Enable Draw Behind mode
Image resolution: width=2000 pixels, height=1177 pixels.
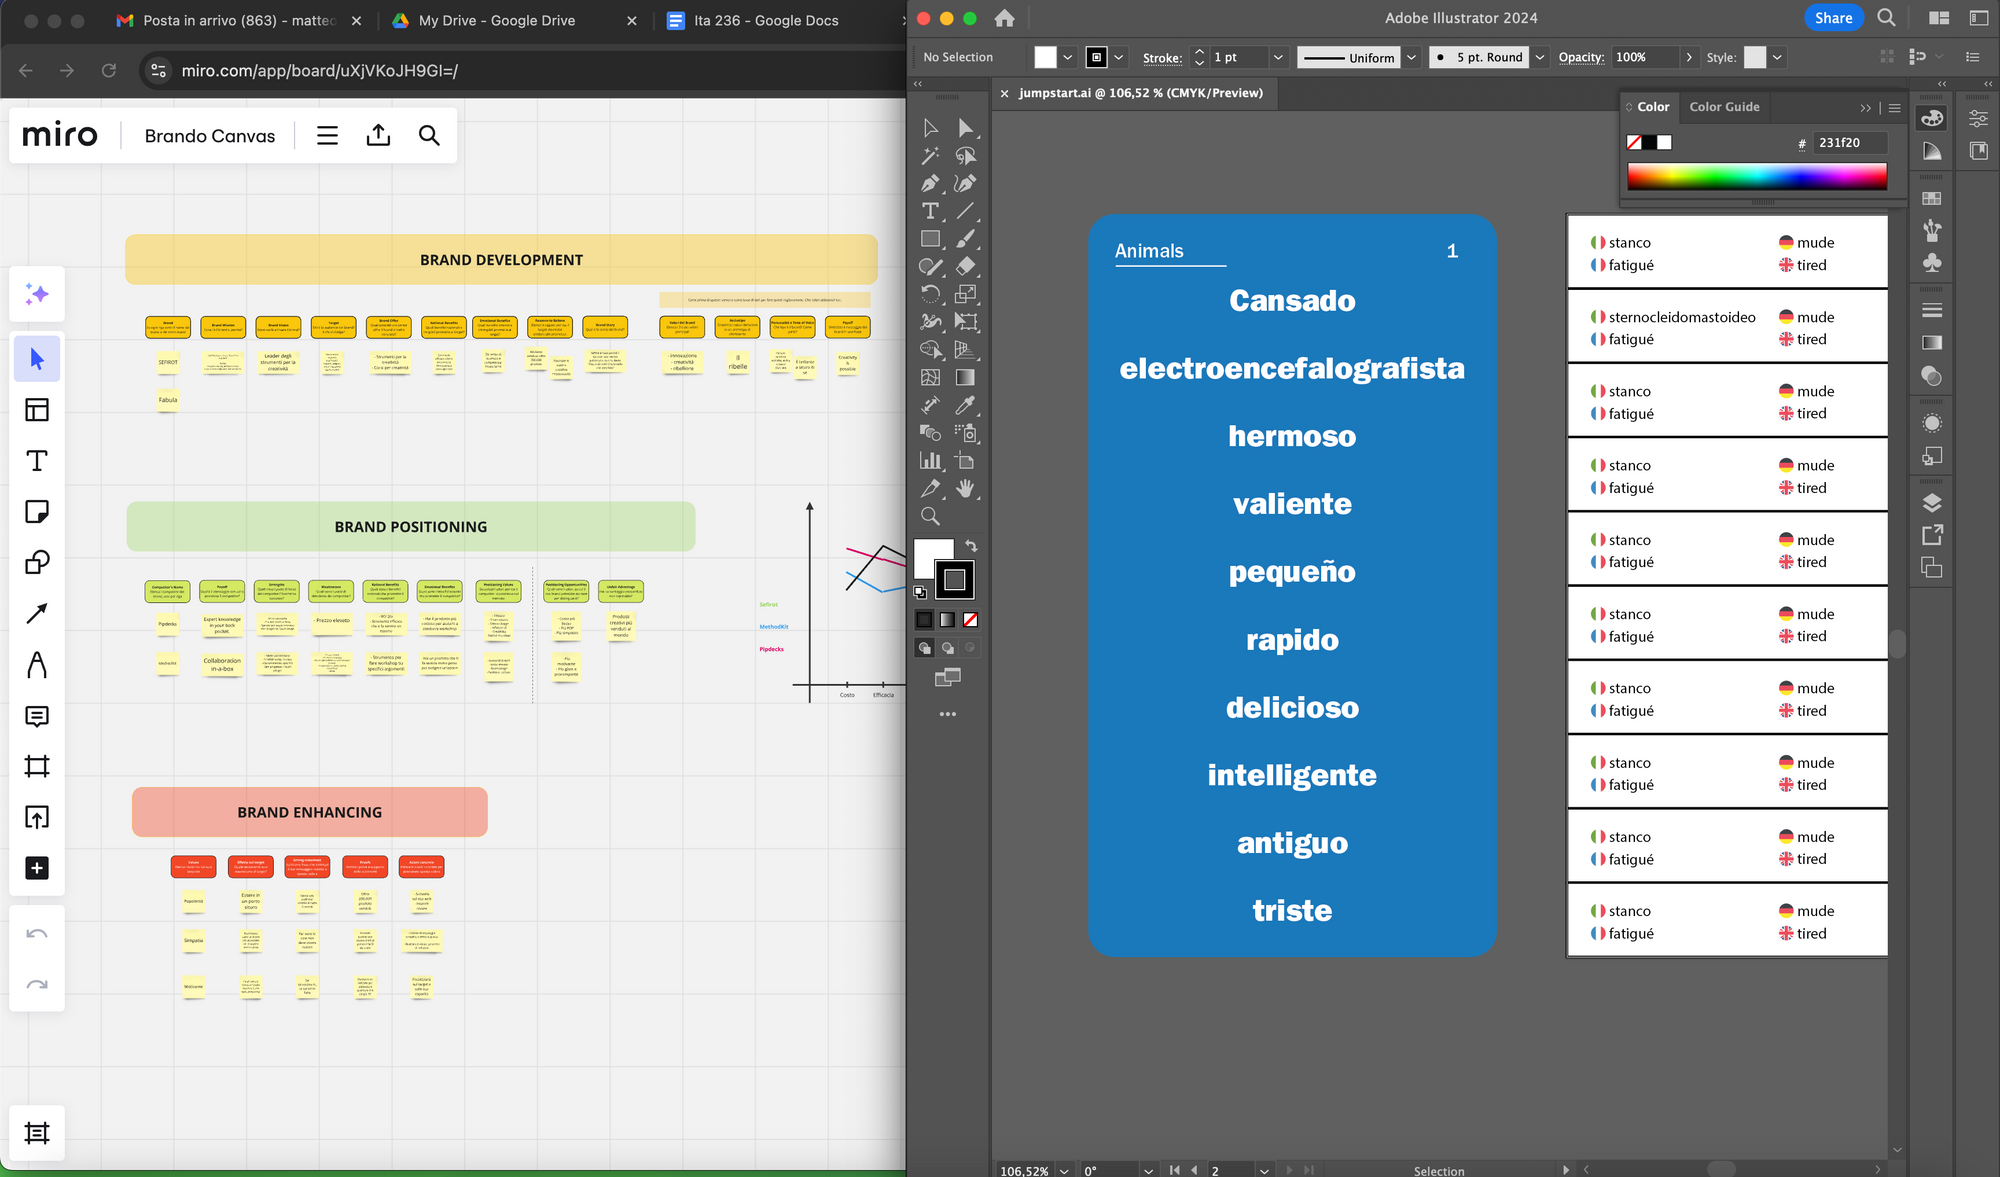[947, 648]
